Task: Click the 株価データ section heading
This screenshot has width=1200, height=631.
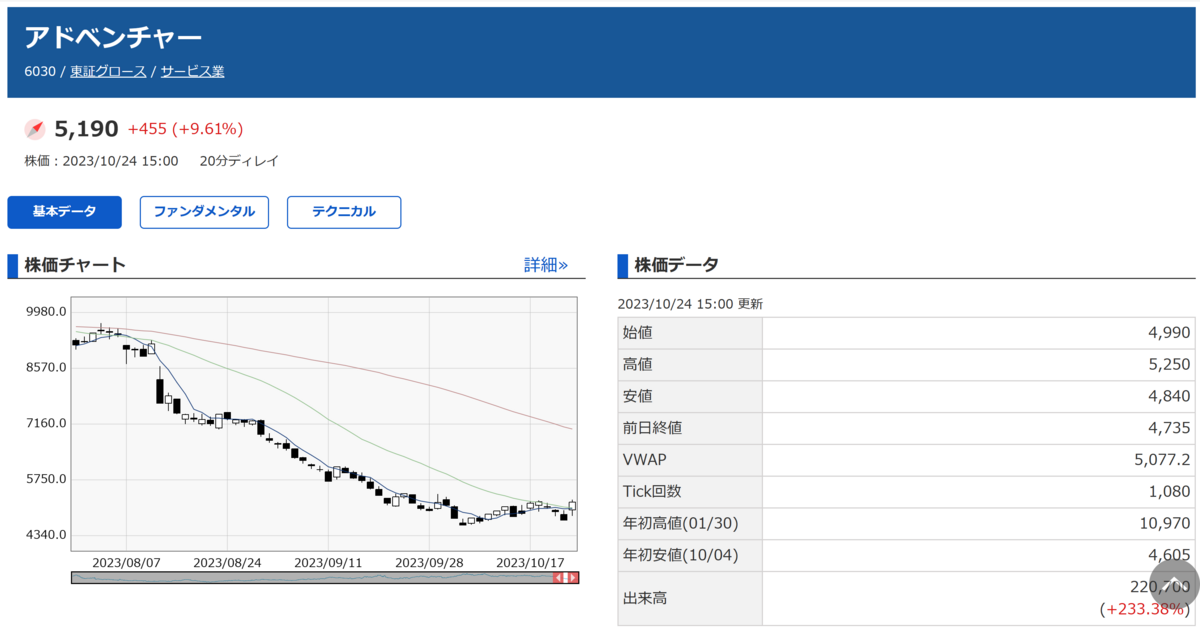Action: pos(676,265)
